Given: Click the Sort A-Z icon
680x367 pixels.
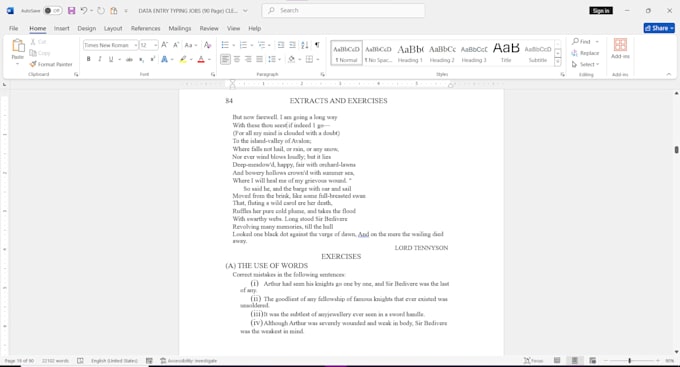Looking at the screenshot, I should pyautogui.click(x=305, y=45).
